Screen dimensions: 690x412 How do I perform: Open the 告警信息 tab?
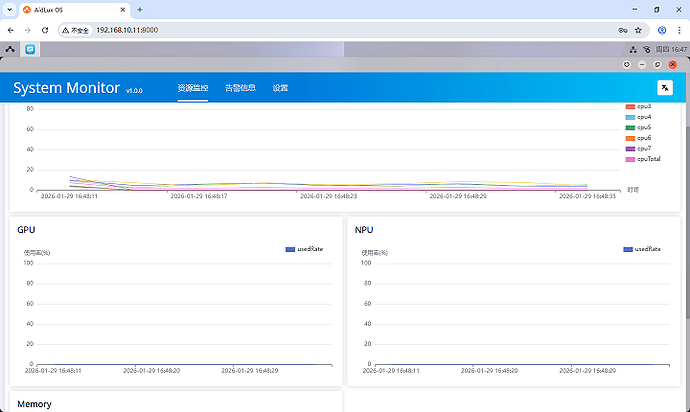click(x=240, y=88)
